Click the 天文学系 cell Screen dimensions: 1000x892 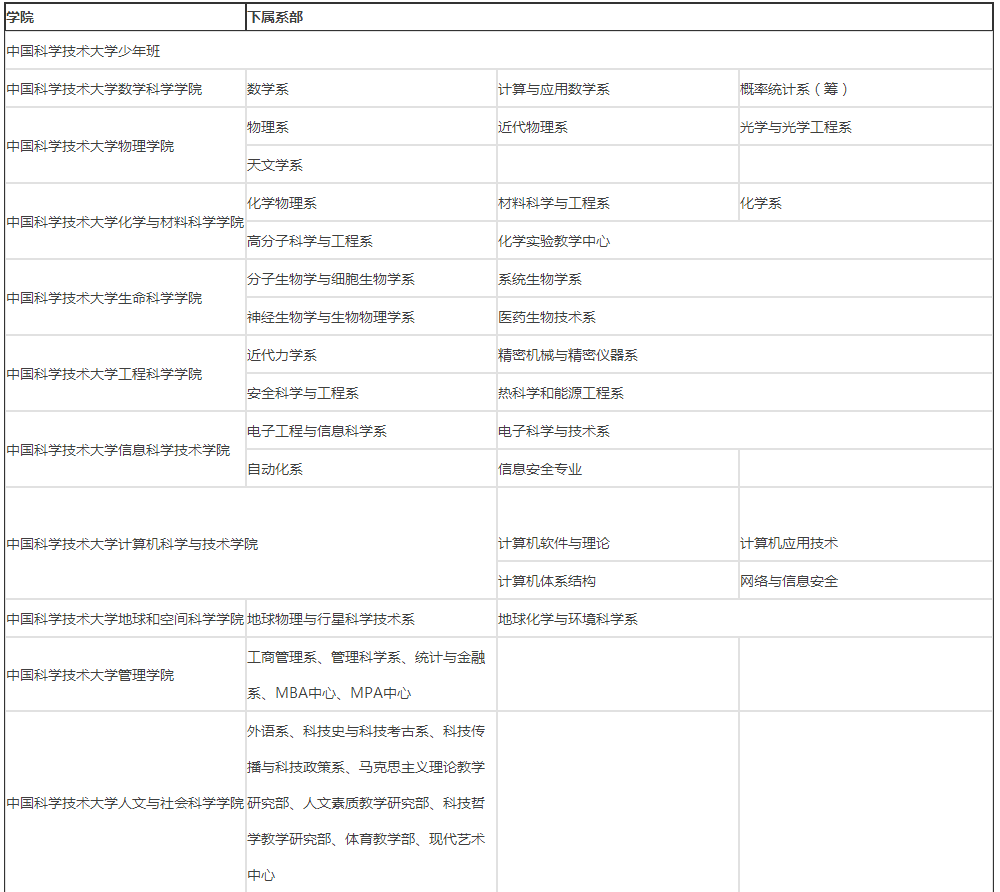(371, 165)
